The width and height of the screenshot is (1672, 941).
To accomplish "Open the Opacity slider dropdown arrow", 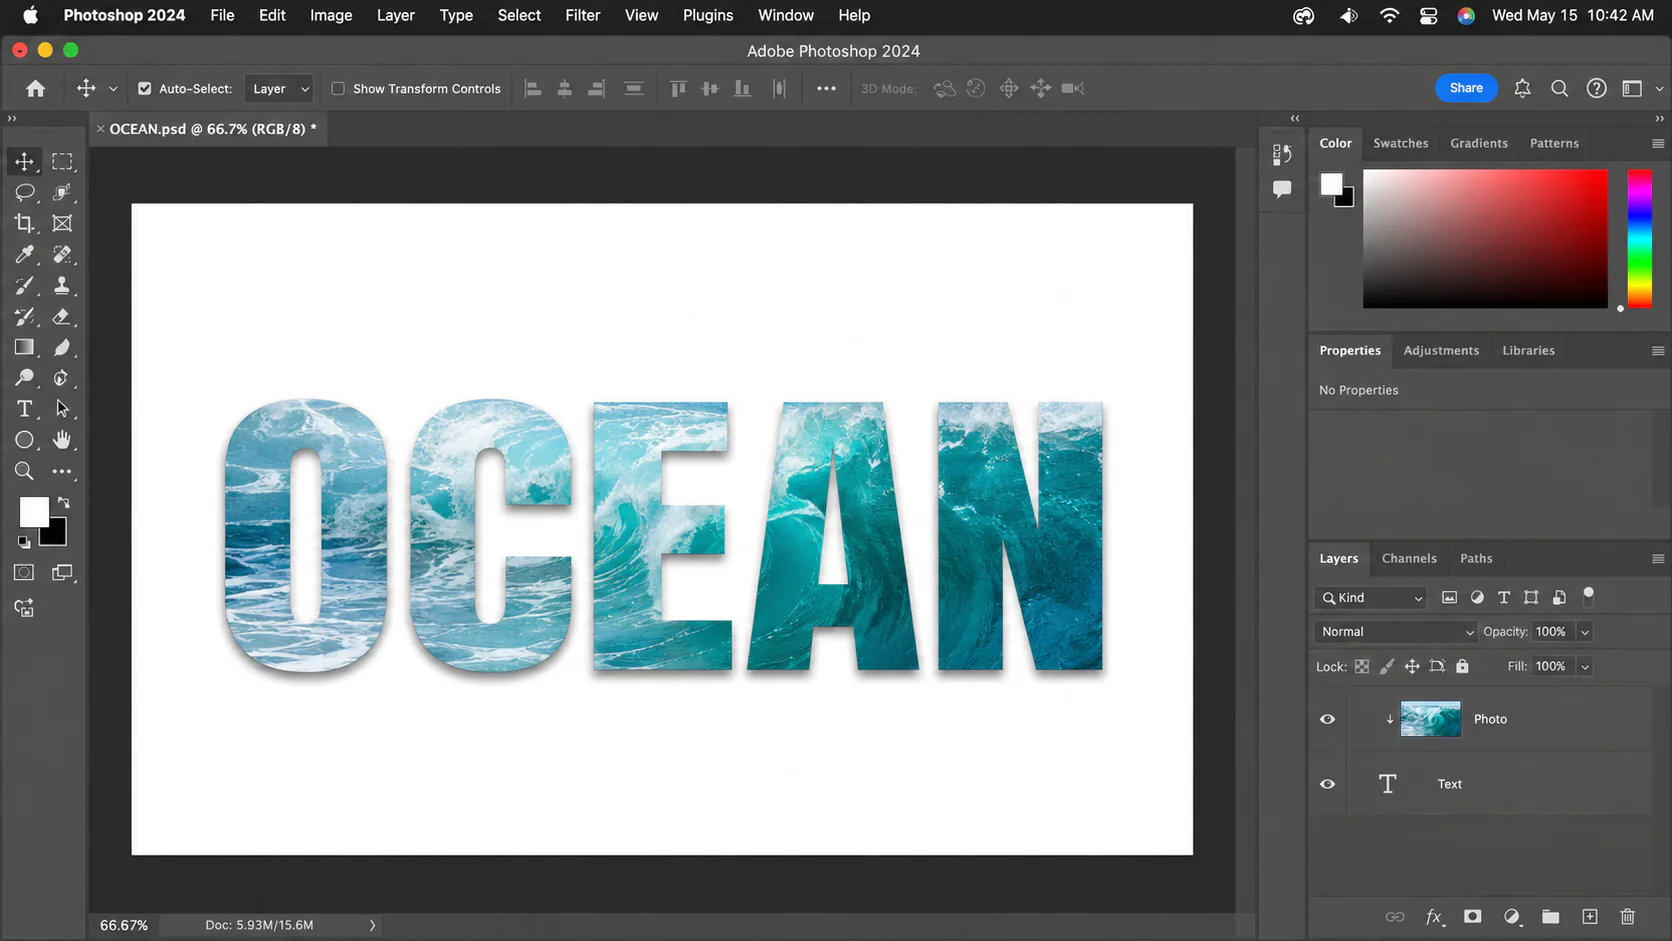I will [1585, 632].
